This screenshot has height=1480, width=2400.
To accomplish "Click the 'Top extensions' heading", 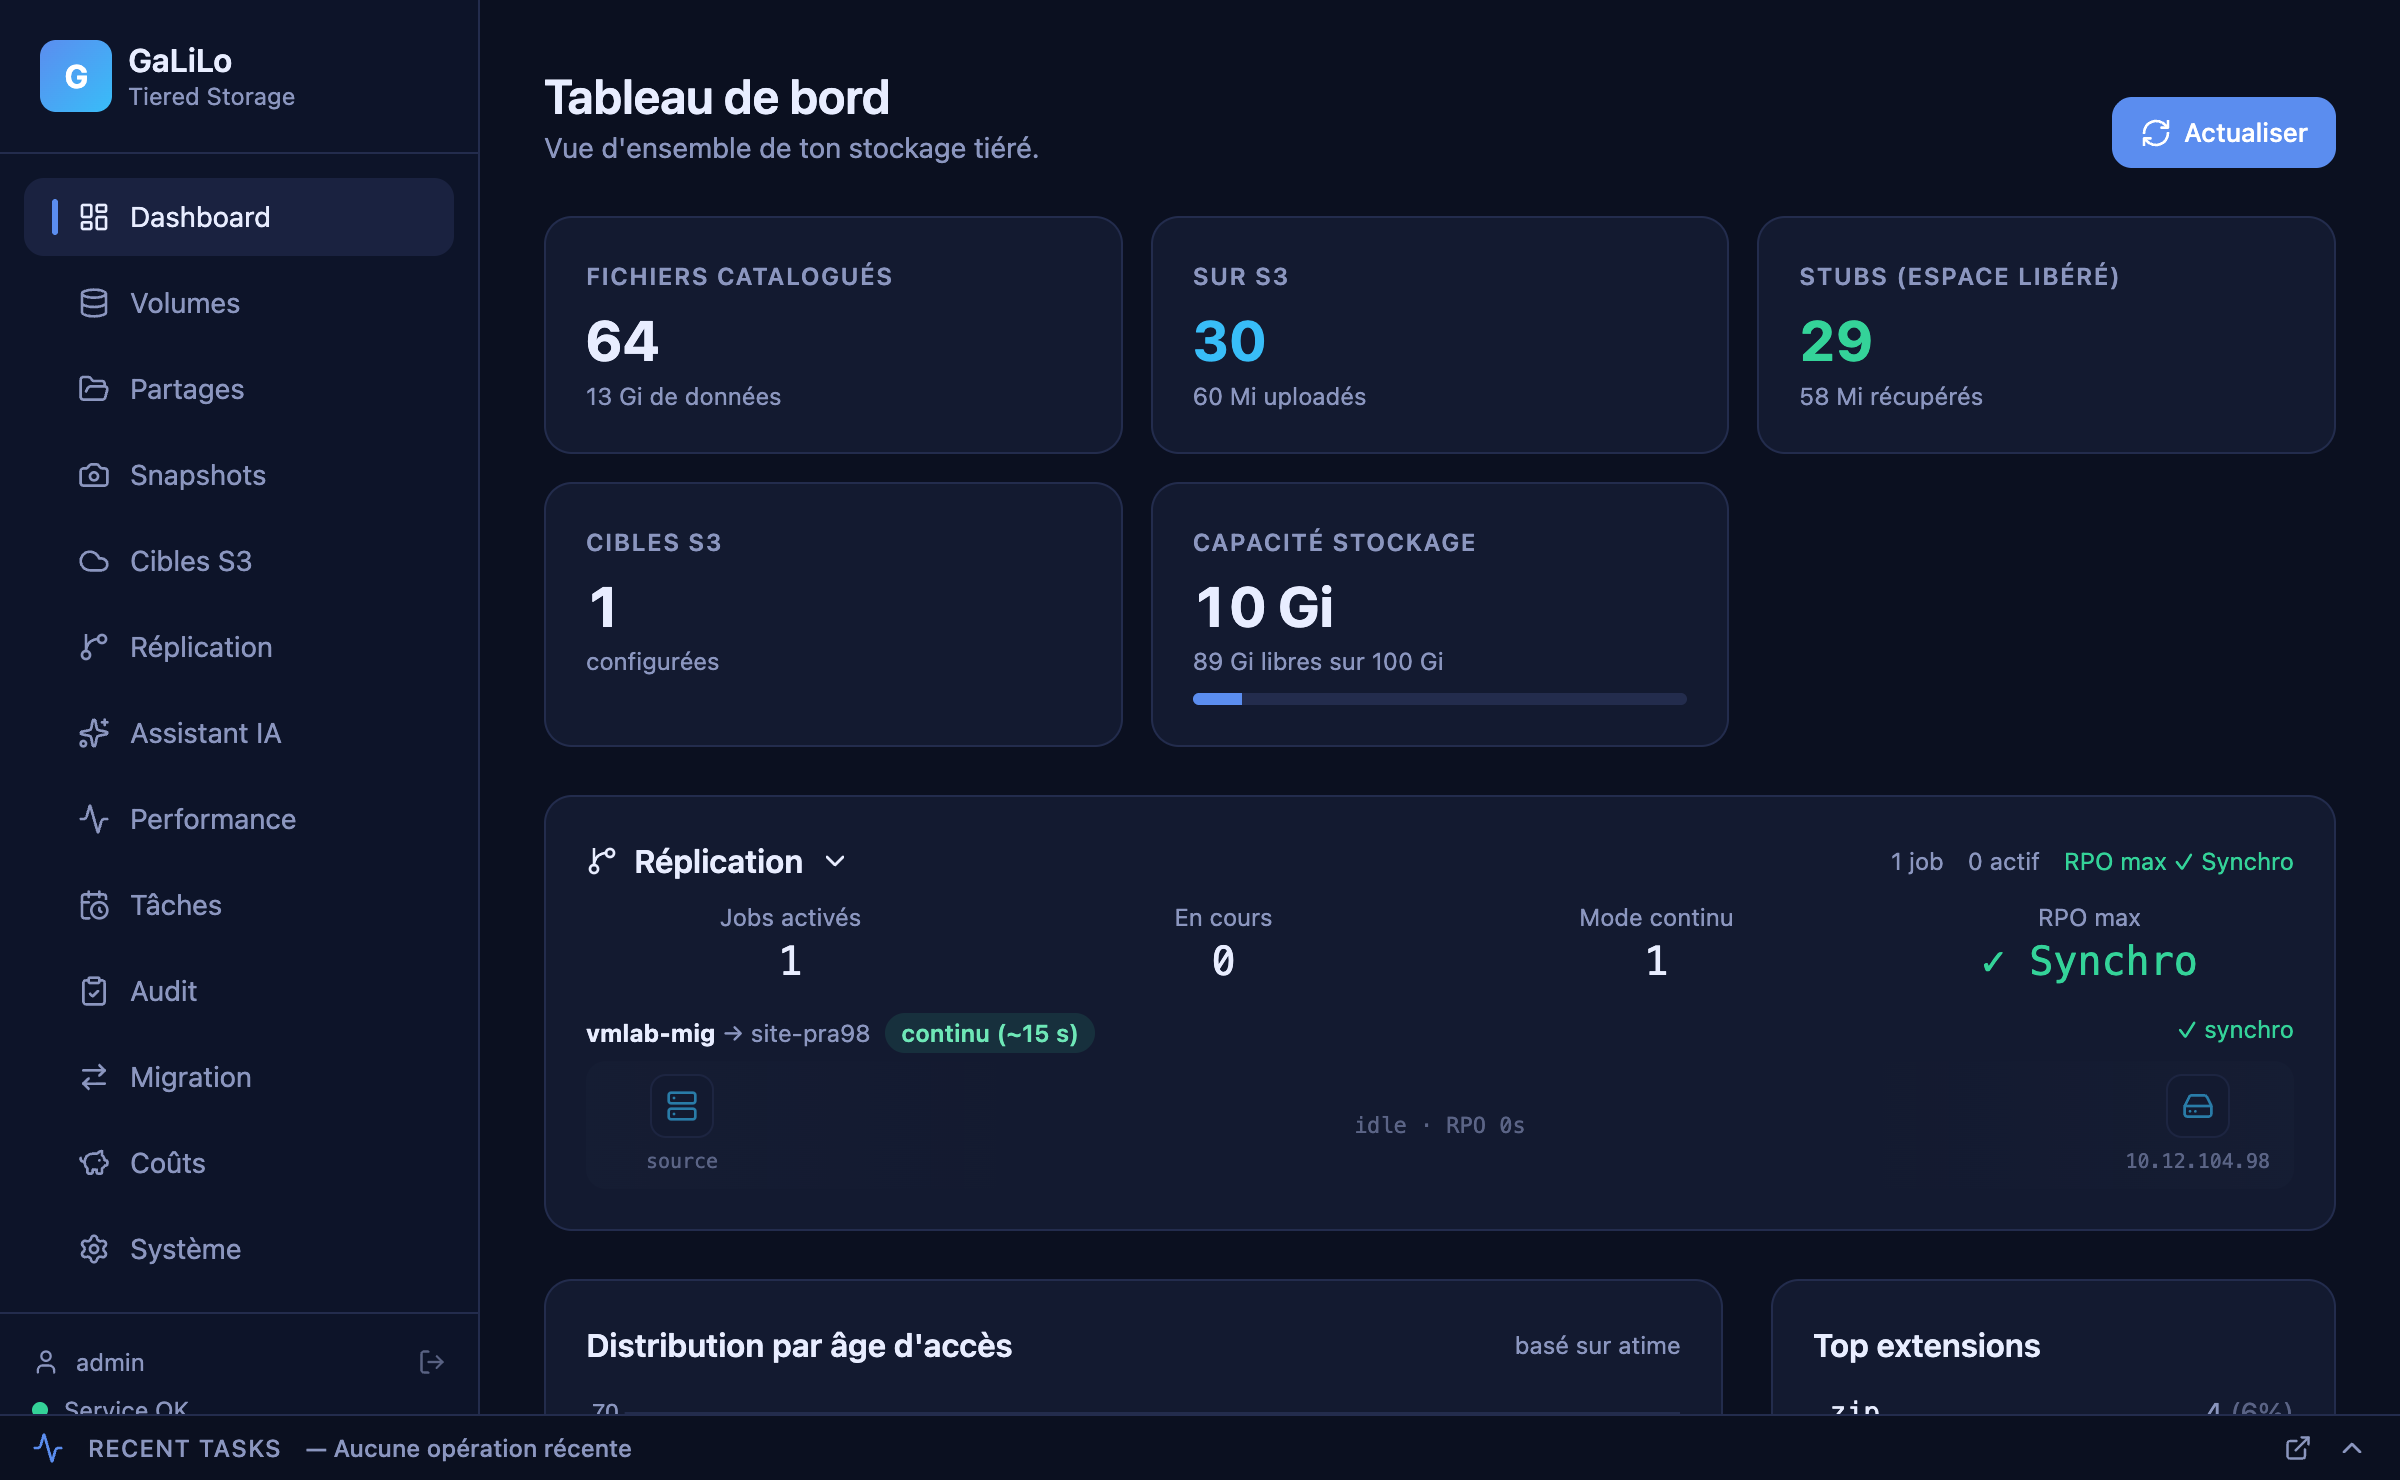I will (1926, 1345).
